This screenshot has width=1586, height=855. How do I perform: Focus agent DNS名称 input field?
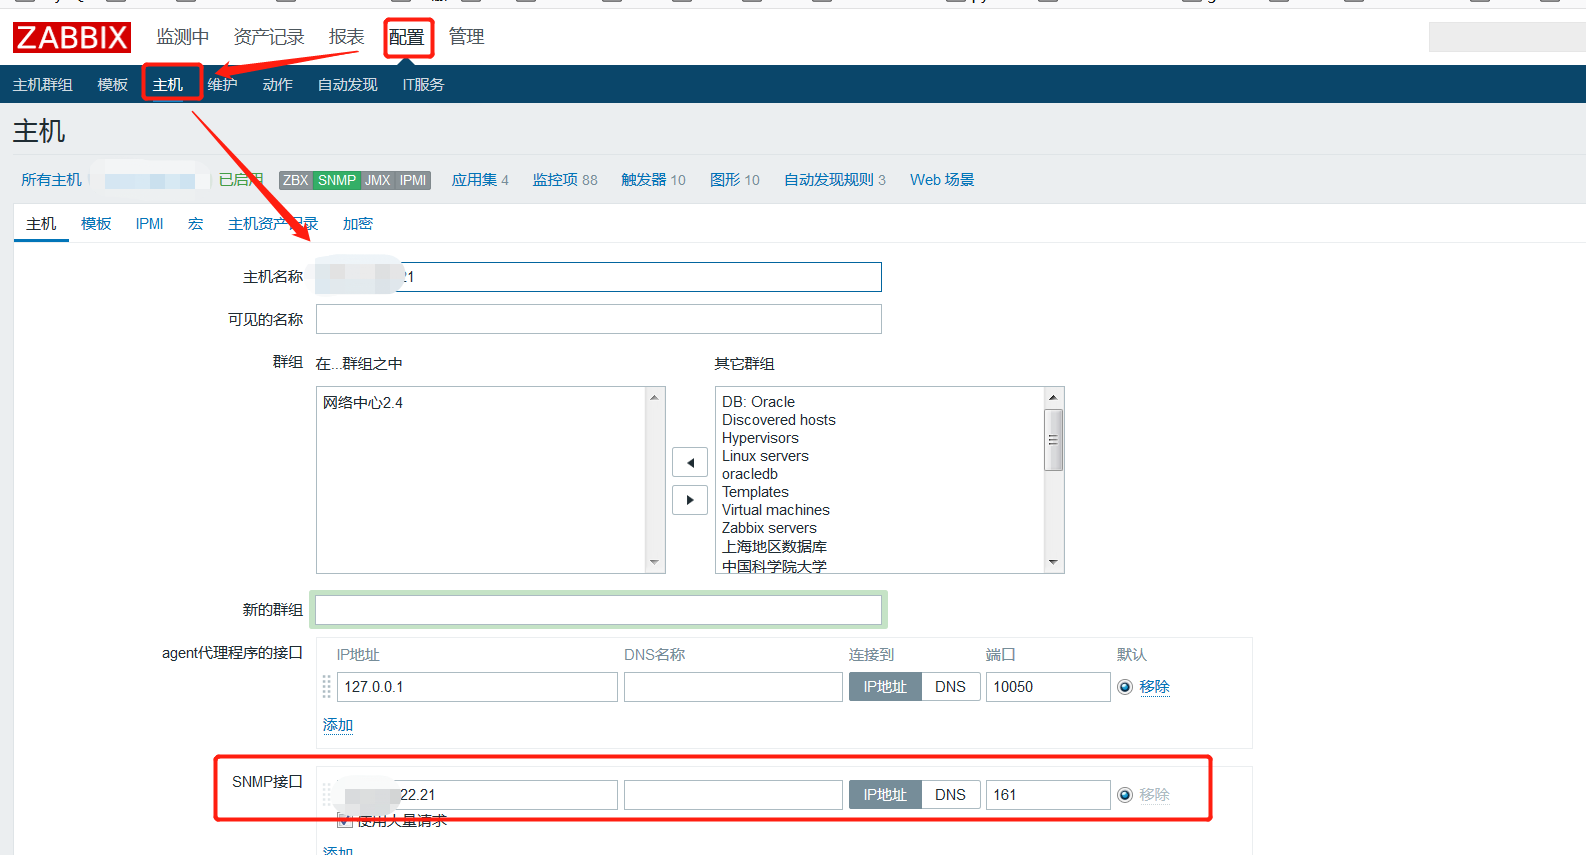pyautogui.click(x=733, y=687)
